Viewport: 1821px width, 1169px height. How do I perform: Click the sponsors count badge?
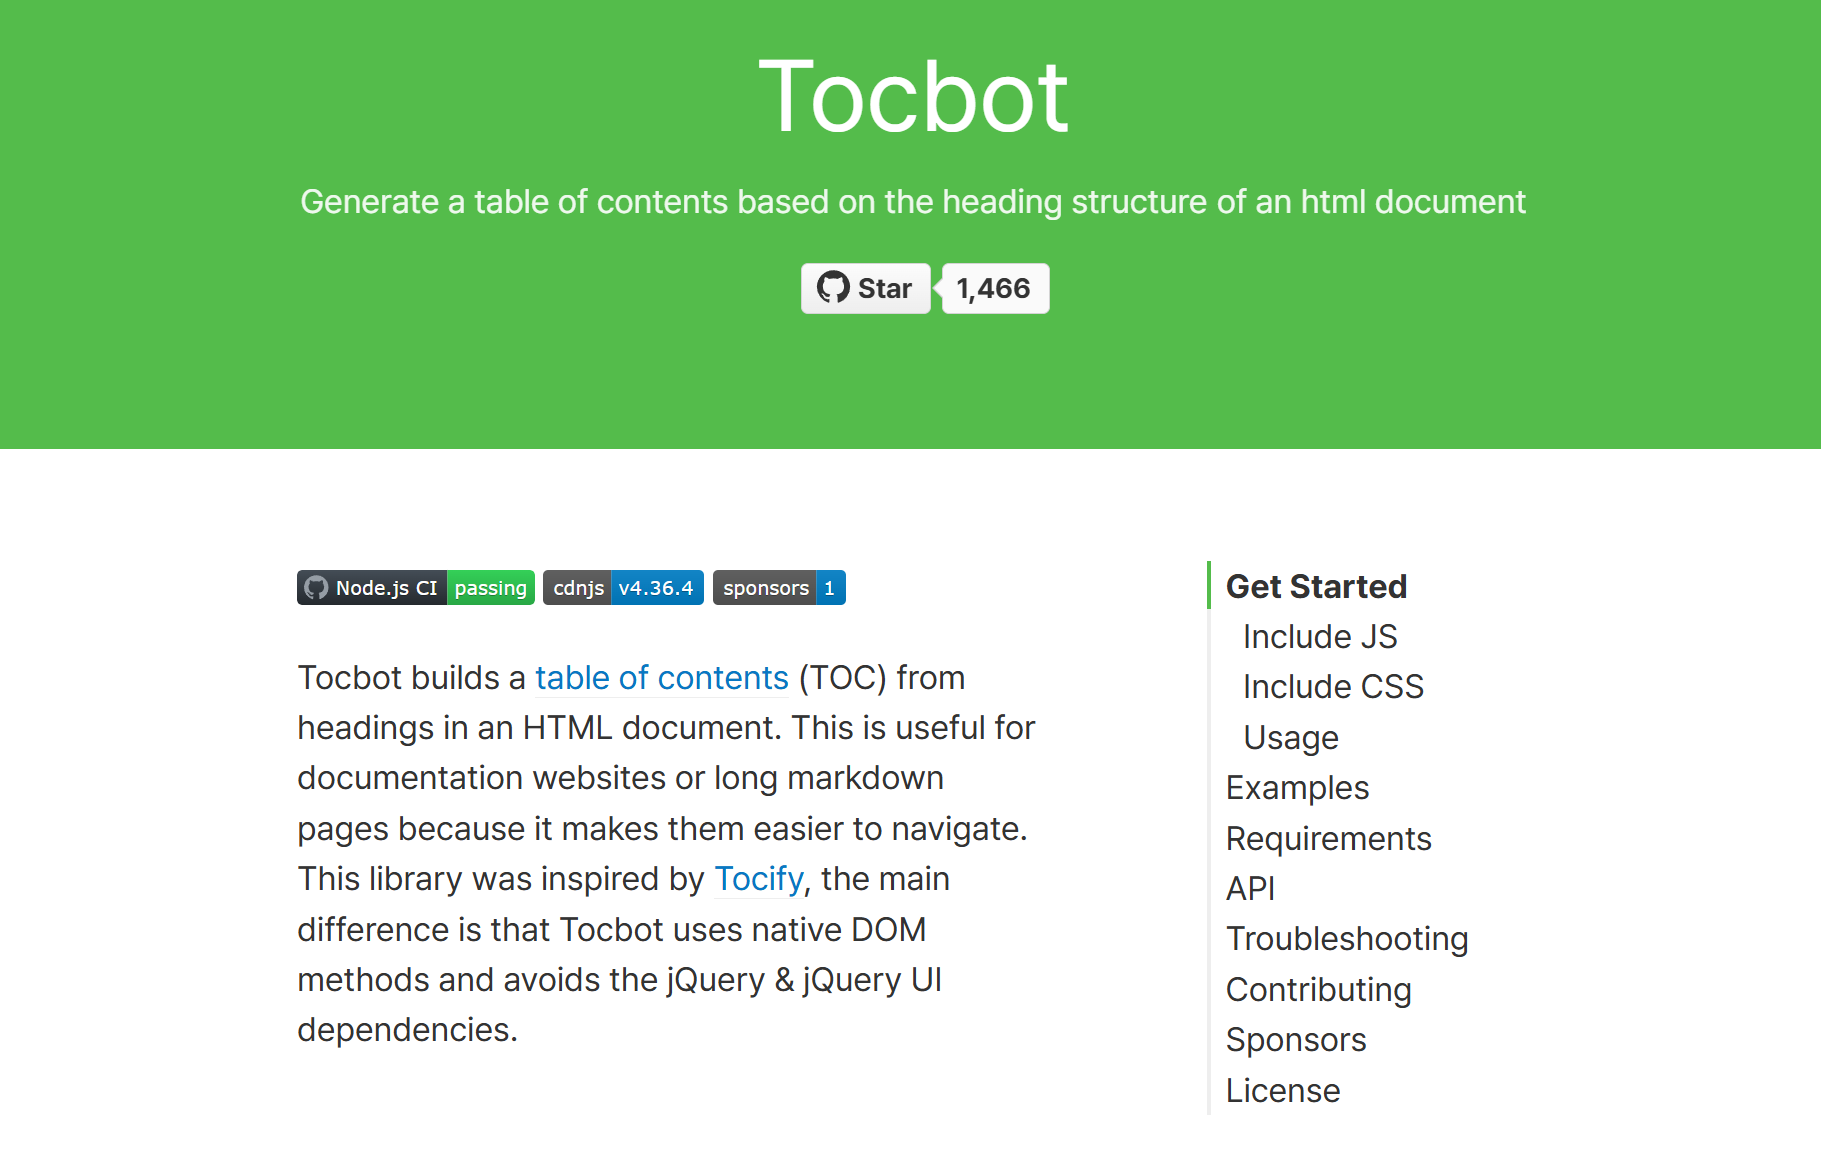pos(778,588)
